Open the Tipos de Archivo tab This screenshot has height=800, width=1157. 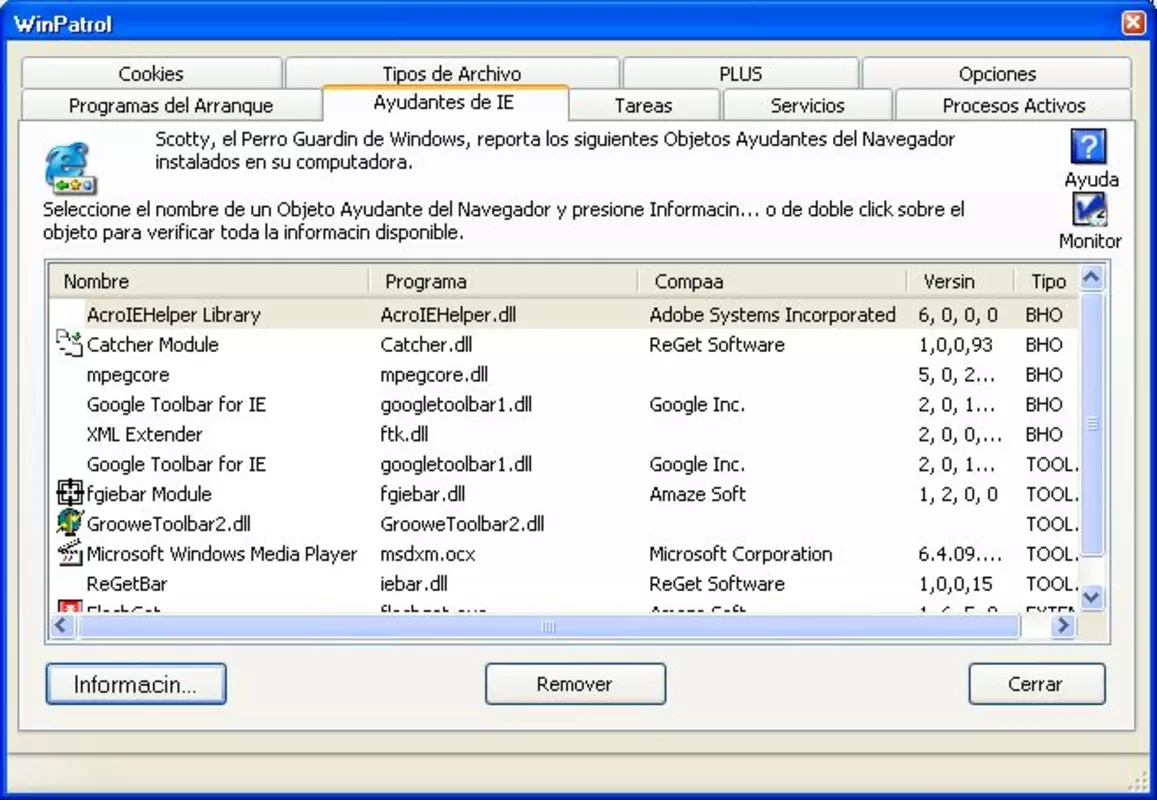point(452,73)
